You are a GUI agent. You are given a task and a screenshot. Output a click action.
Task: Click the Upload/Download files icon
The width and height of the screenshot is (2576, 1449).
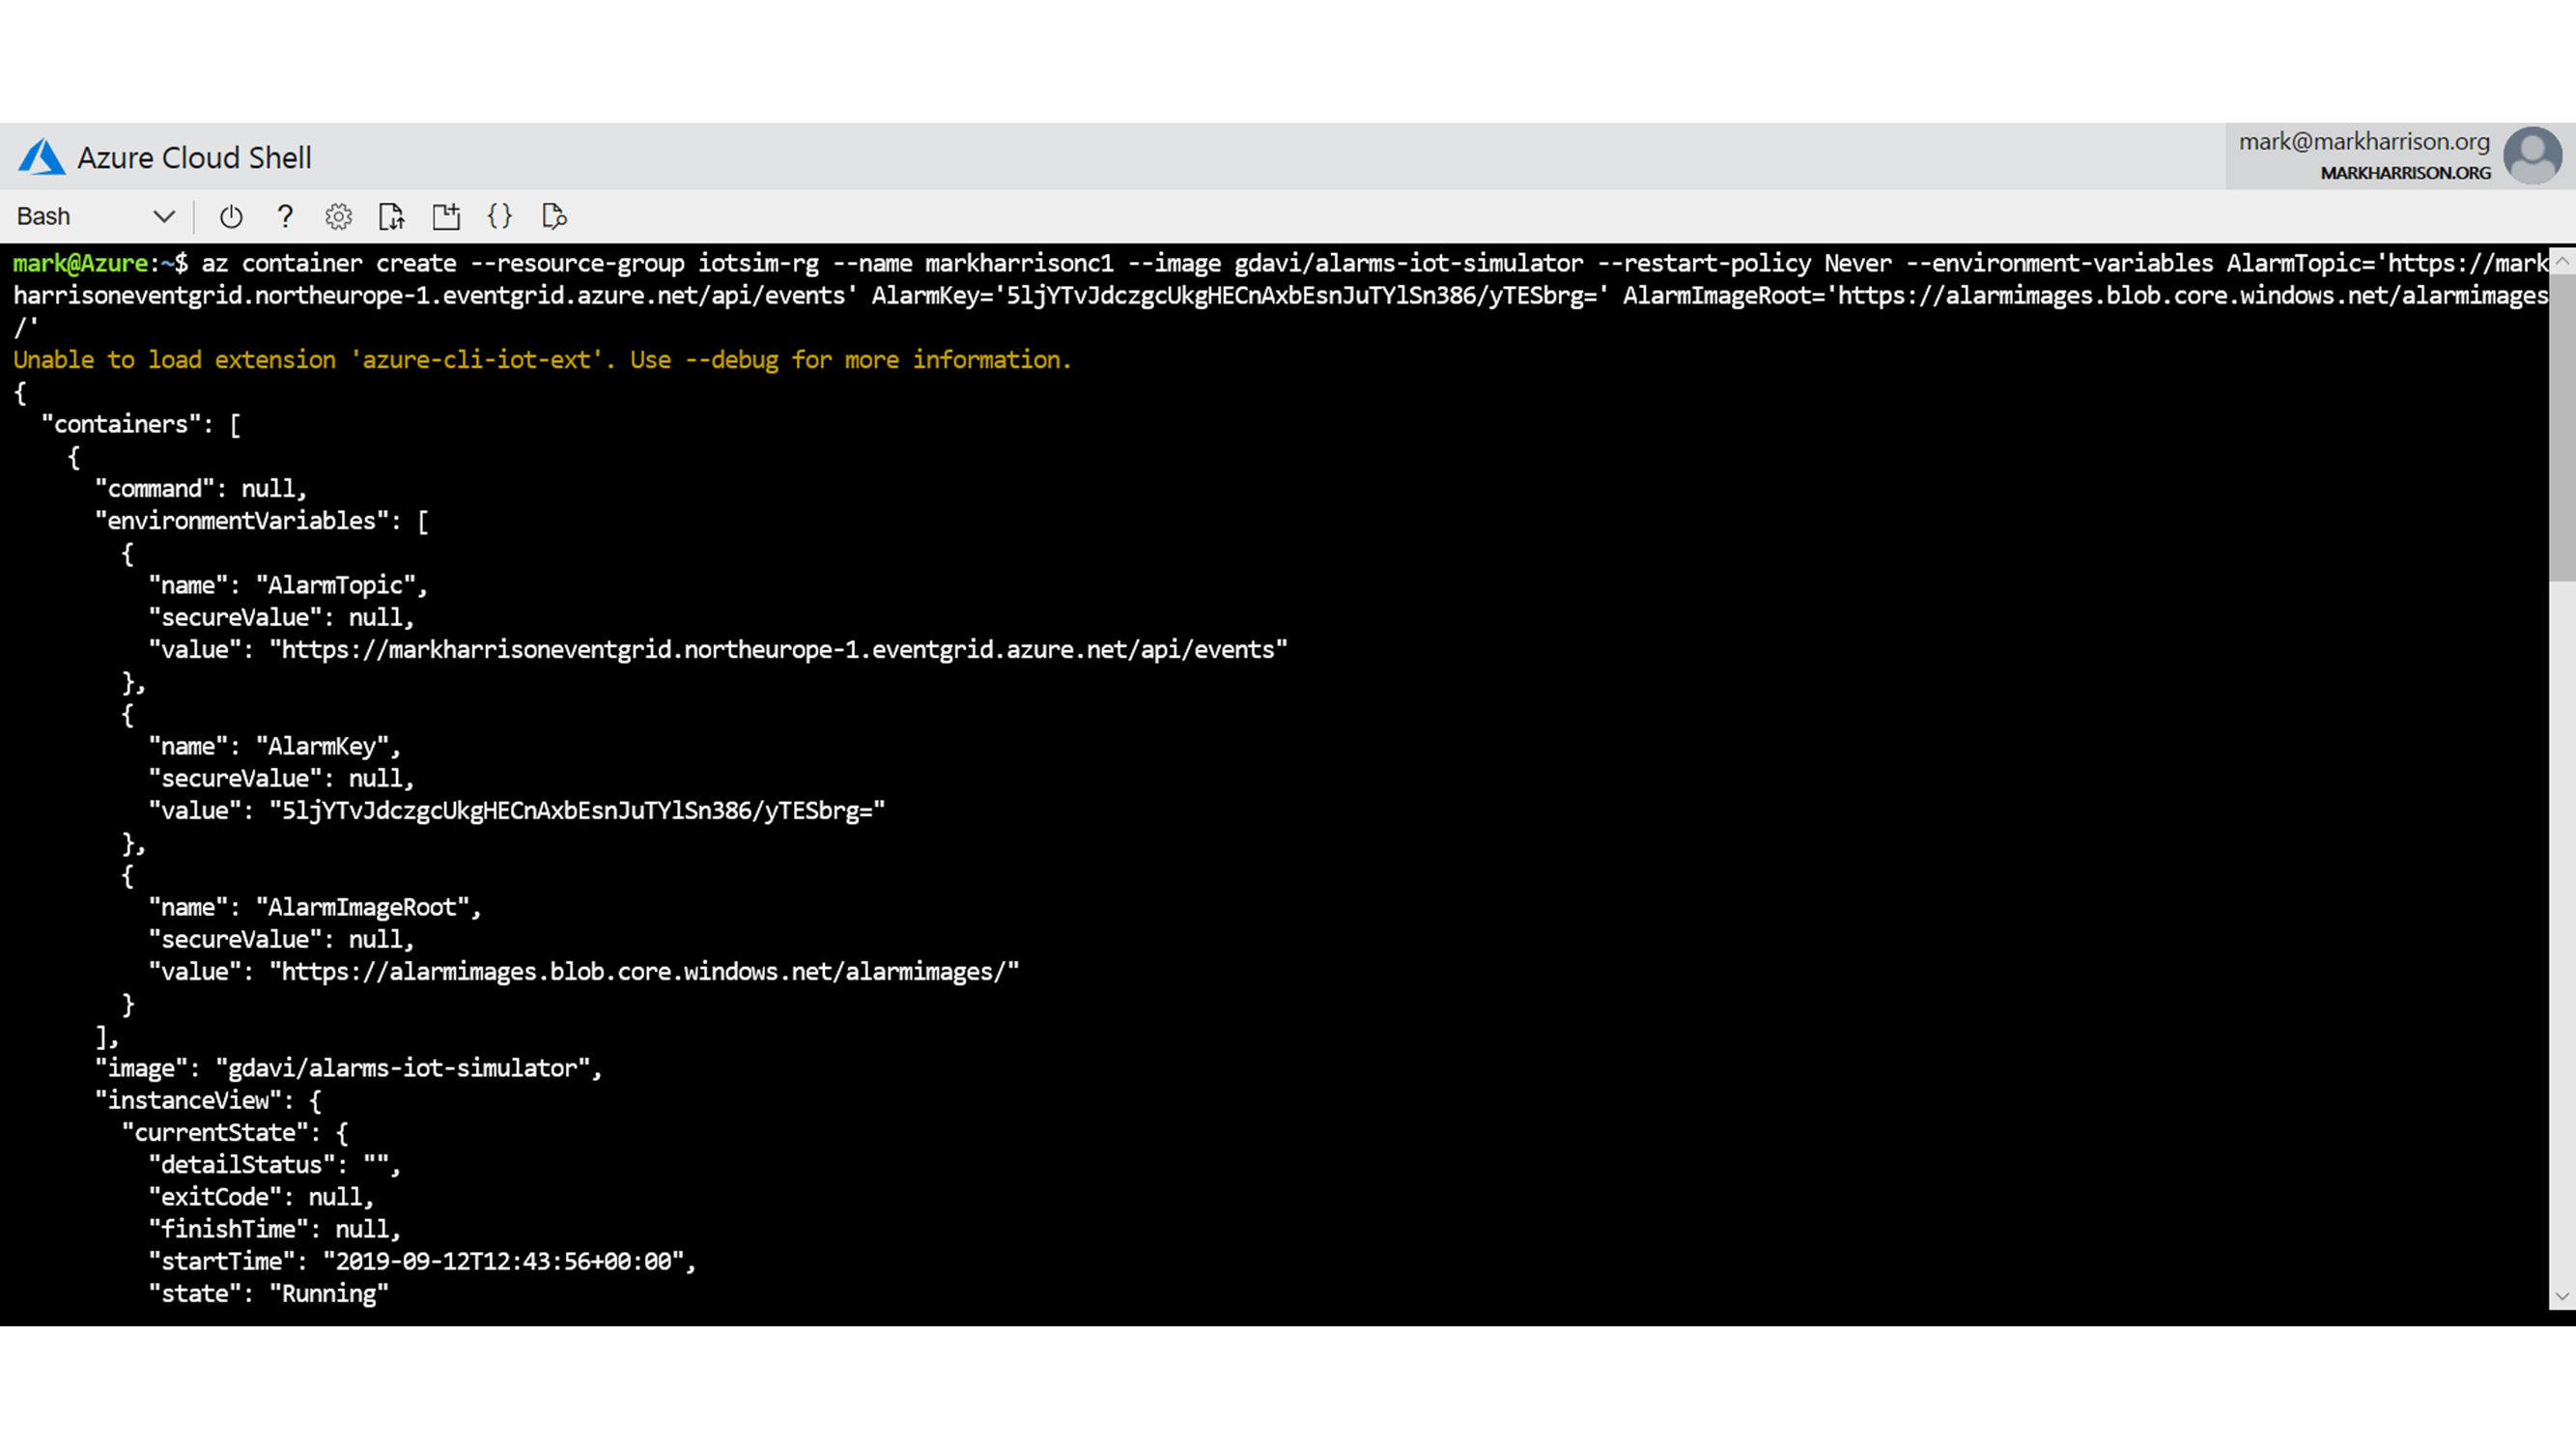[392, 216]
